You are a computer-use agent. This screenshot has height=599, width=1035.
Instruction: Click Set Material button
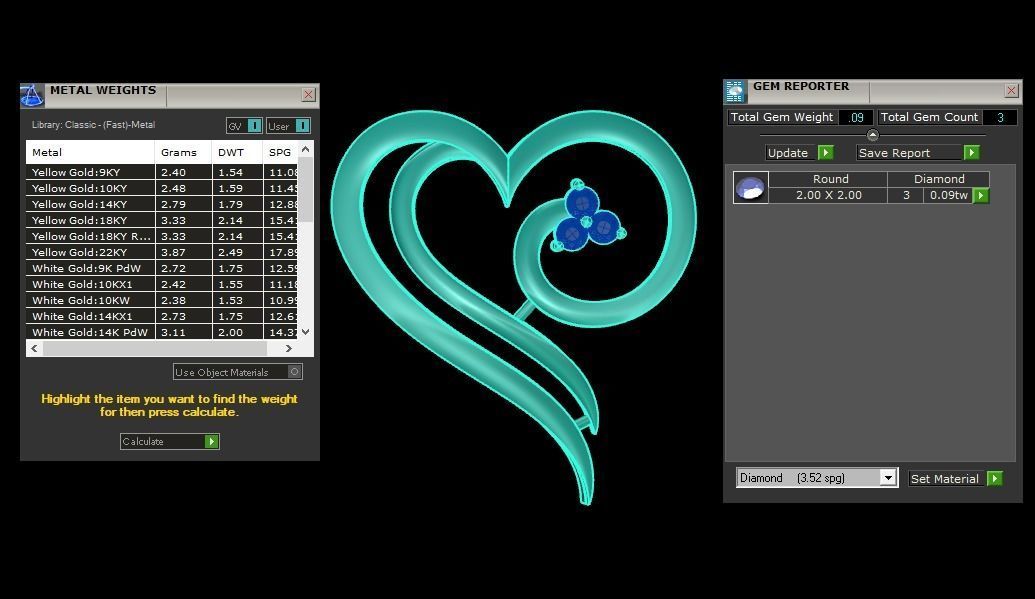coord(956,479)
